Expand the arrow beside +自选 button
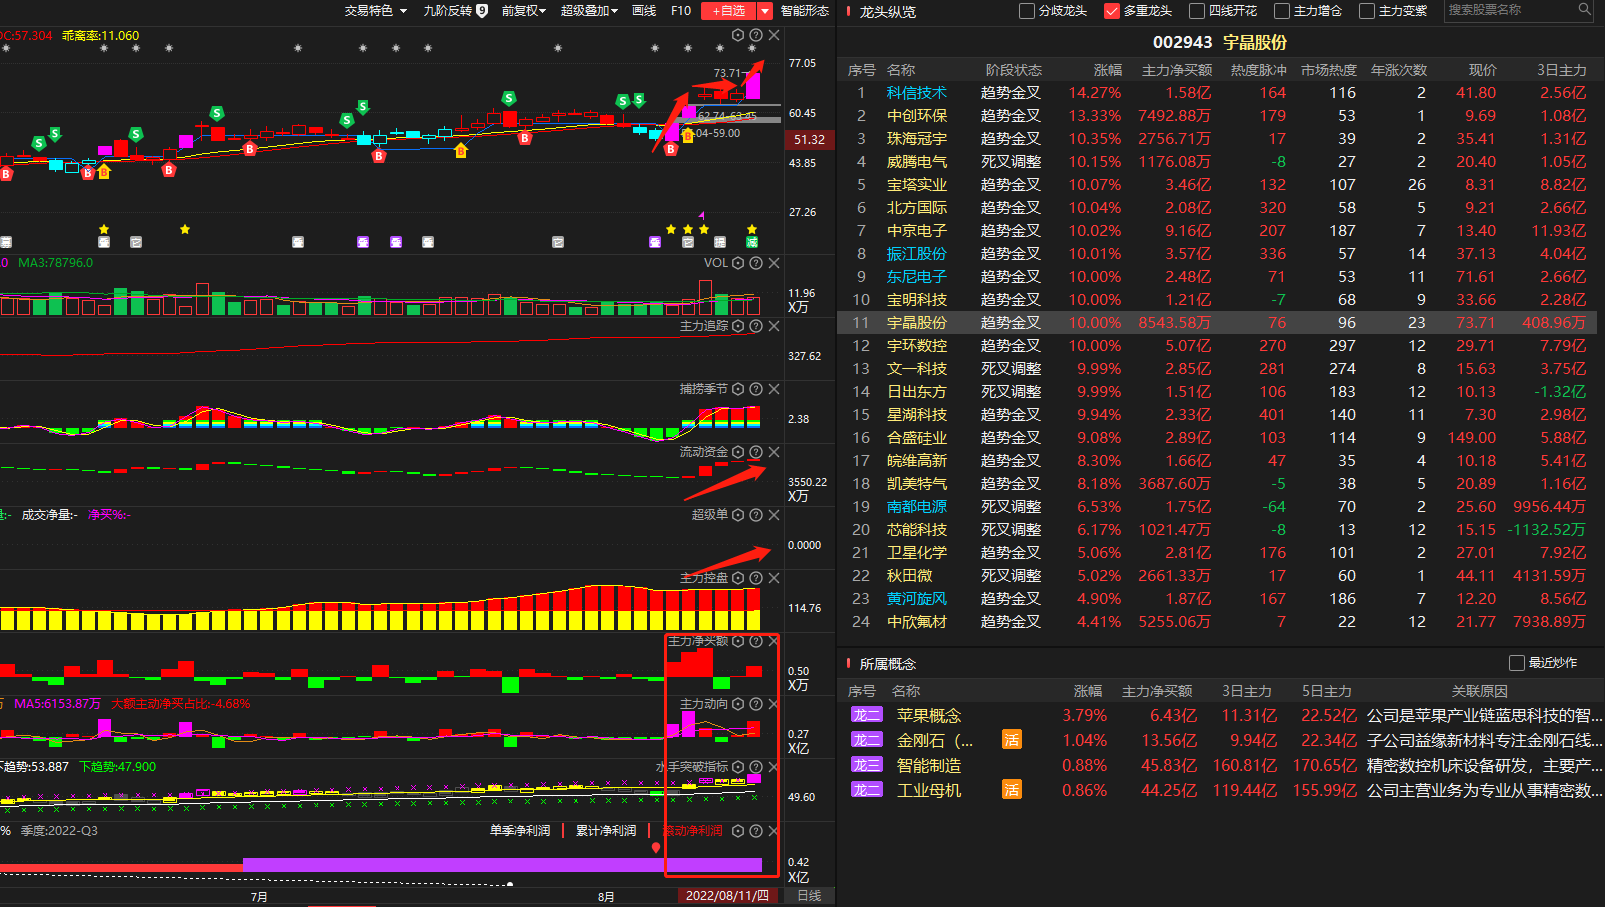 [x=765, y=10]
